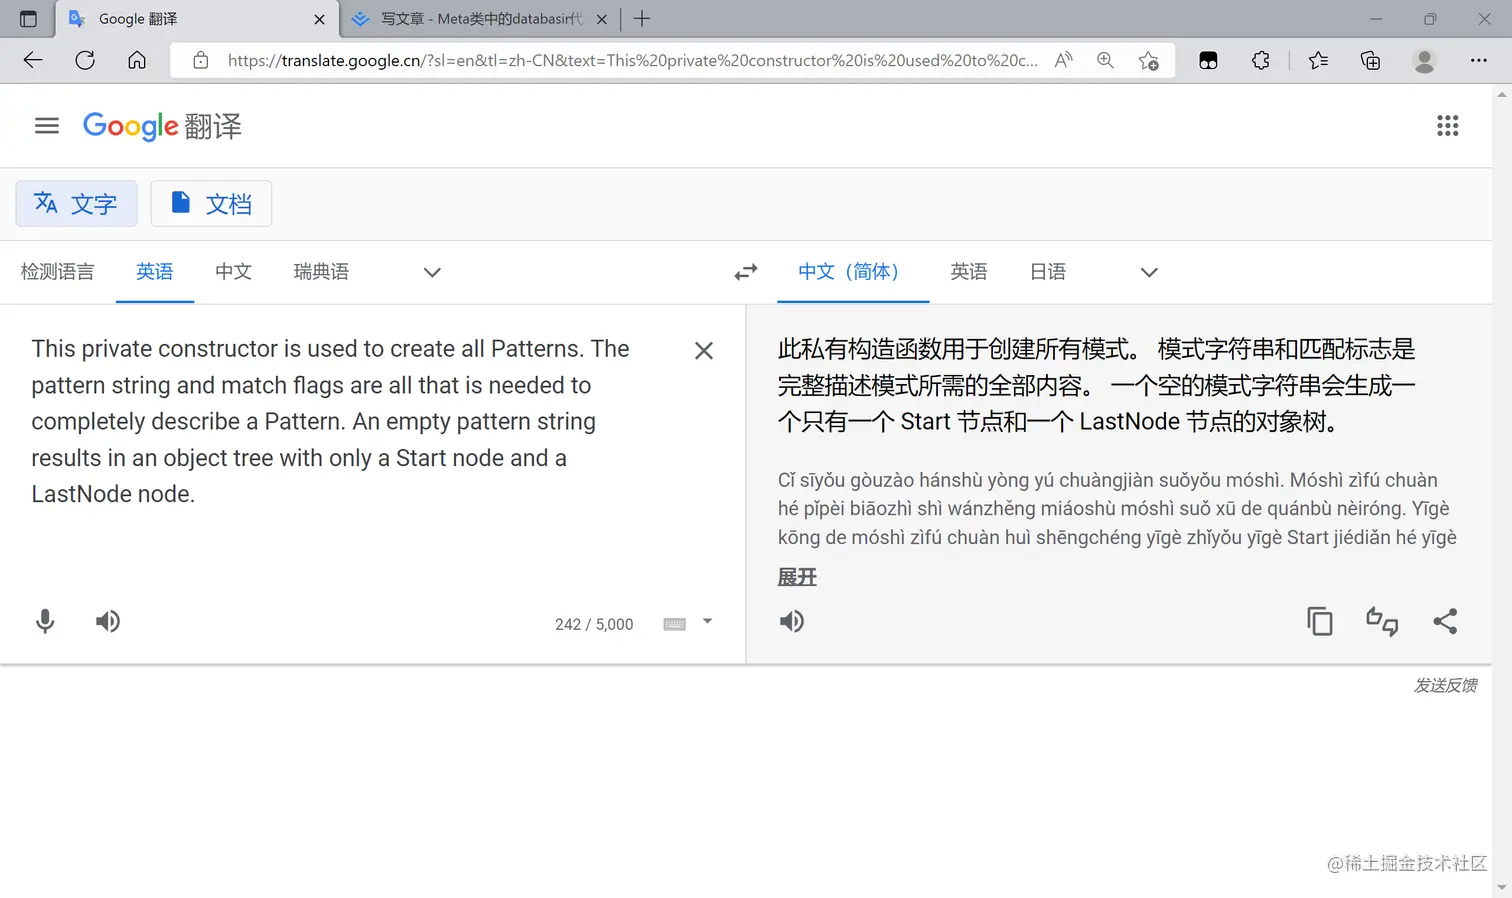
Task: Select 日语 as the target language
Action: (x=1048, y=272)
